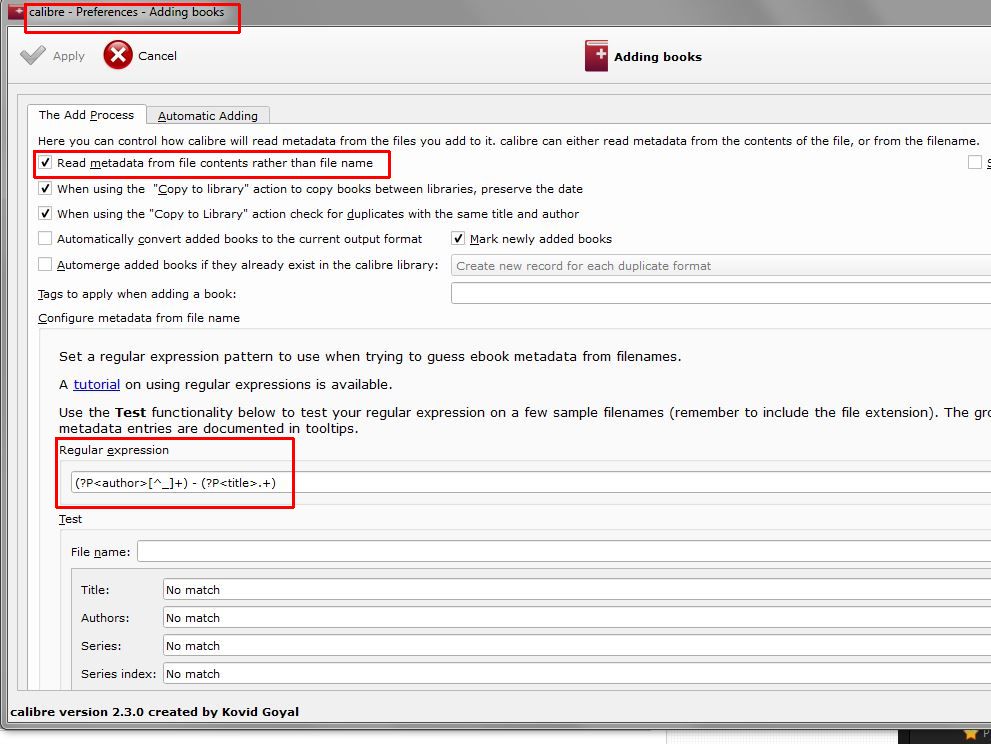Click the Series No match result field
991x744 pixels.
tap(577, 645)
